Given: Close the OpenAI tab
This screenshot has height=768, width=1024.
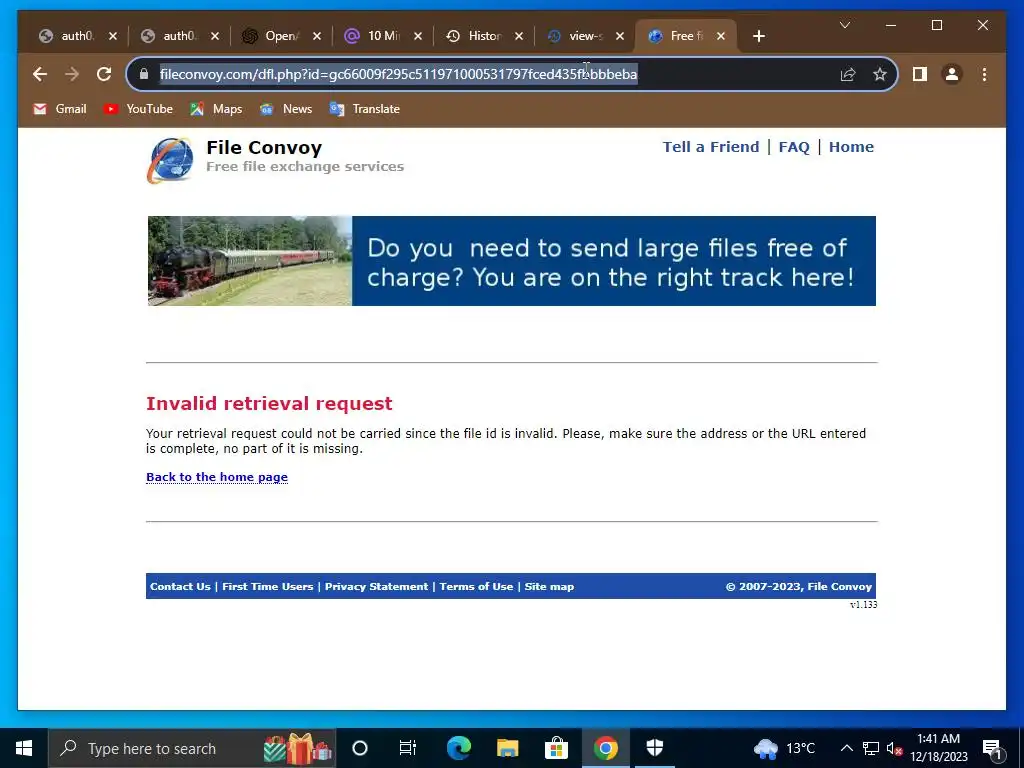Looking at the screenshot, I should click(x=317, y=36).
